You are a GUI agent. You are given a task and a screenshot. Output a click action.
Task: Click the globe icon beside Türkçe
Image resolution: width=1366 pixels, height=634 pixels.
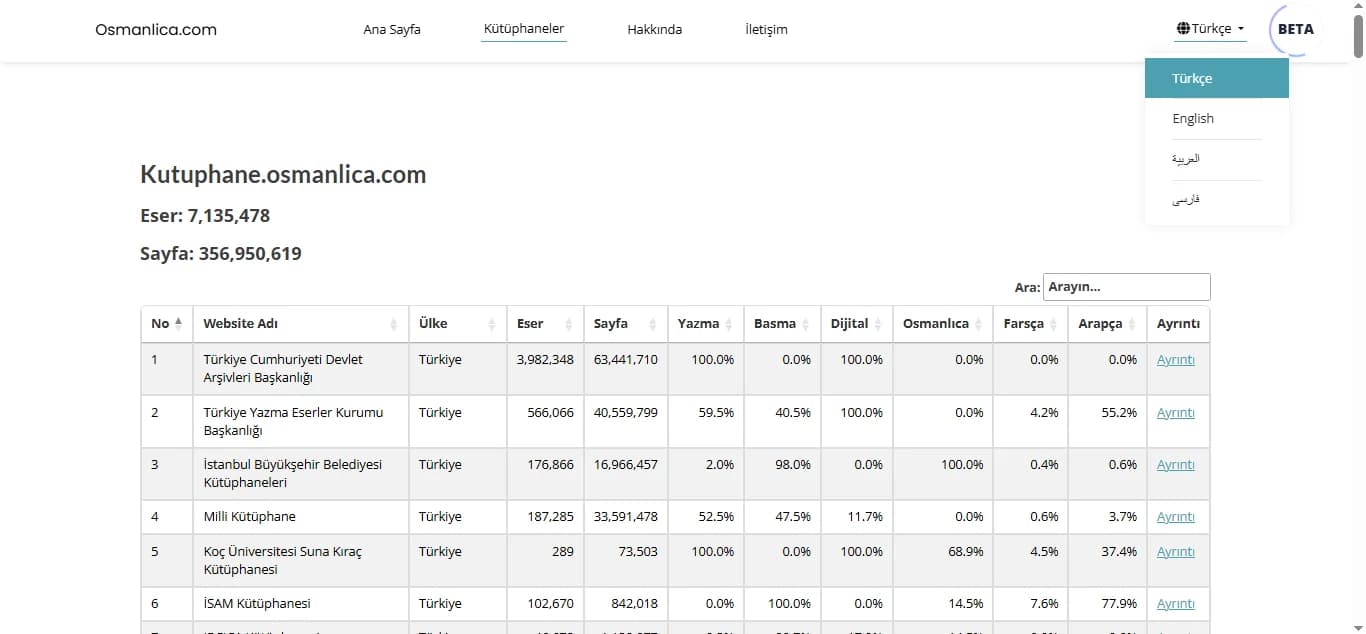(1183, 29)
